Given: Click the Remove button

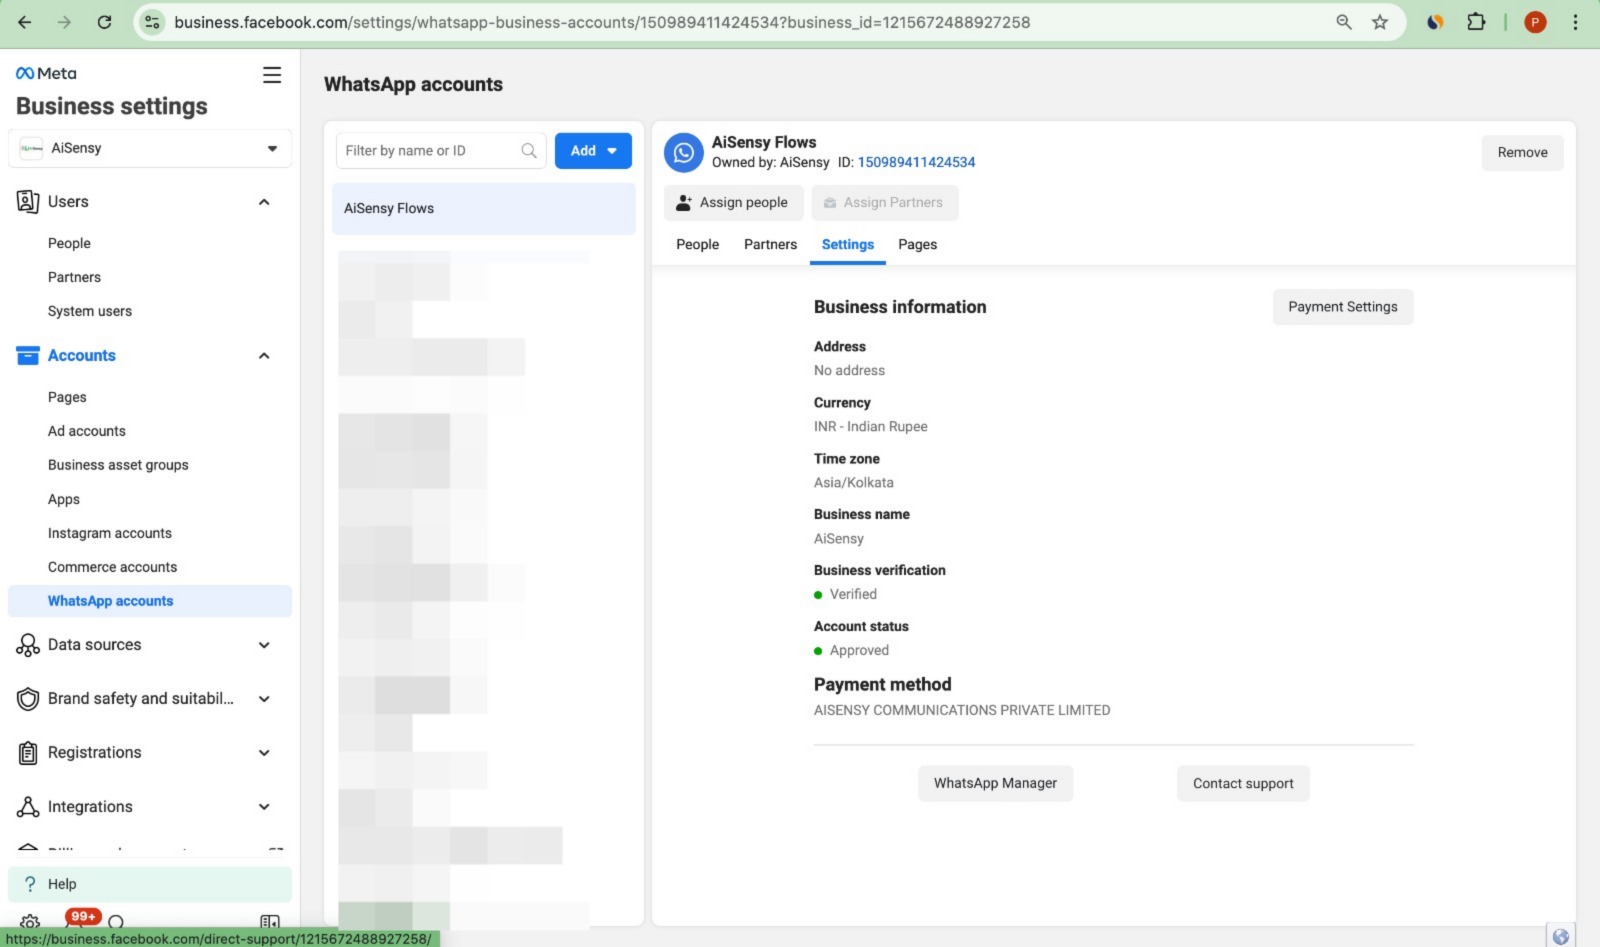Looking at the screenshot, I should click(x=1522, y=152).
